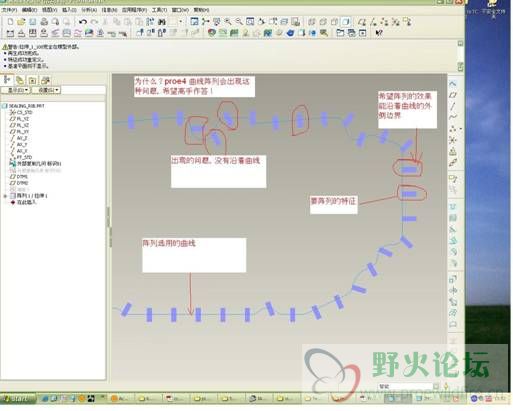
Task: Open the 文件(F) menu
Action: (x=9, y=10)
